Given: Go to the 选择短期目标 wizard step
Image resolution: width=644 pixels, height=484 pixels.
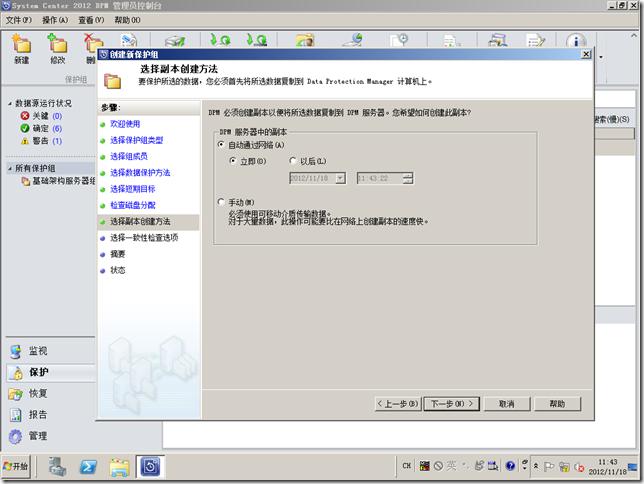Looking at the screenshot, I should [133, 189].
